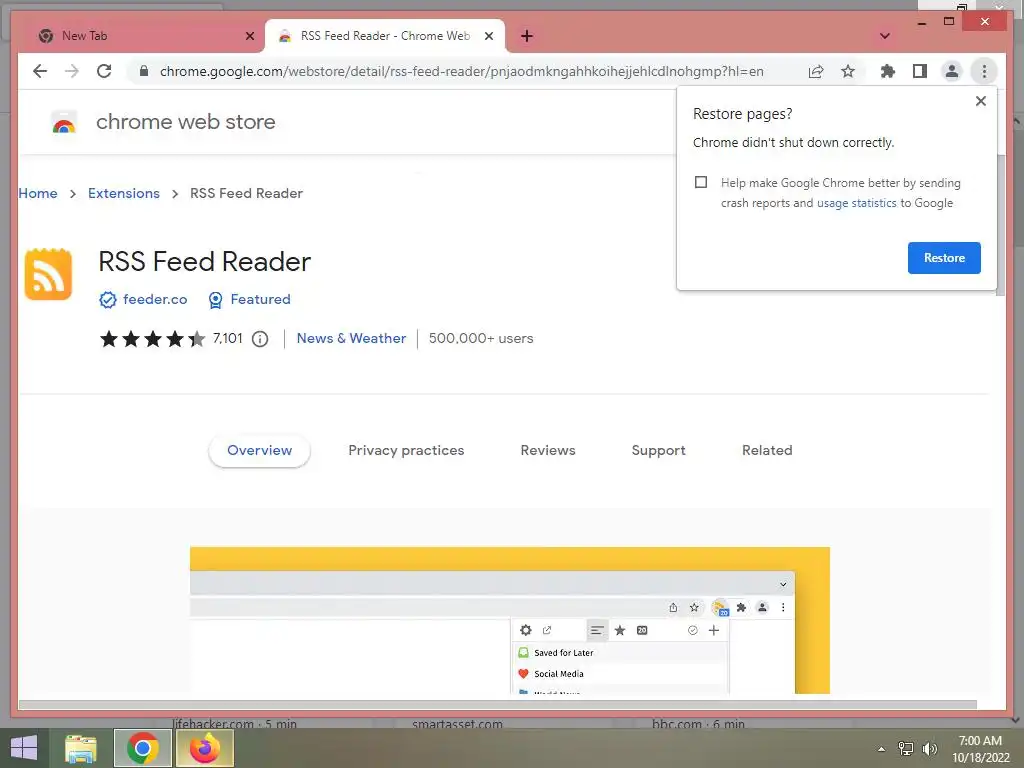Select the Overview tab
The image size is (1024, 768).
point(259,450)
